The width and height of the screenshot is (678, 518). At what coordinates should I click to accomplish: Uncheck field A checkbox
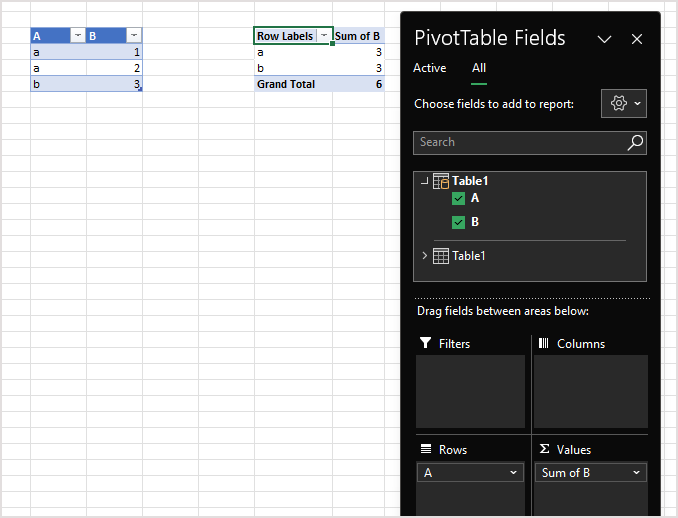tap(458, 198)
